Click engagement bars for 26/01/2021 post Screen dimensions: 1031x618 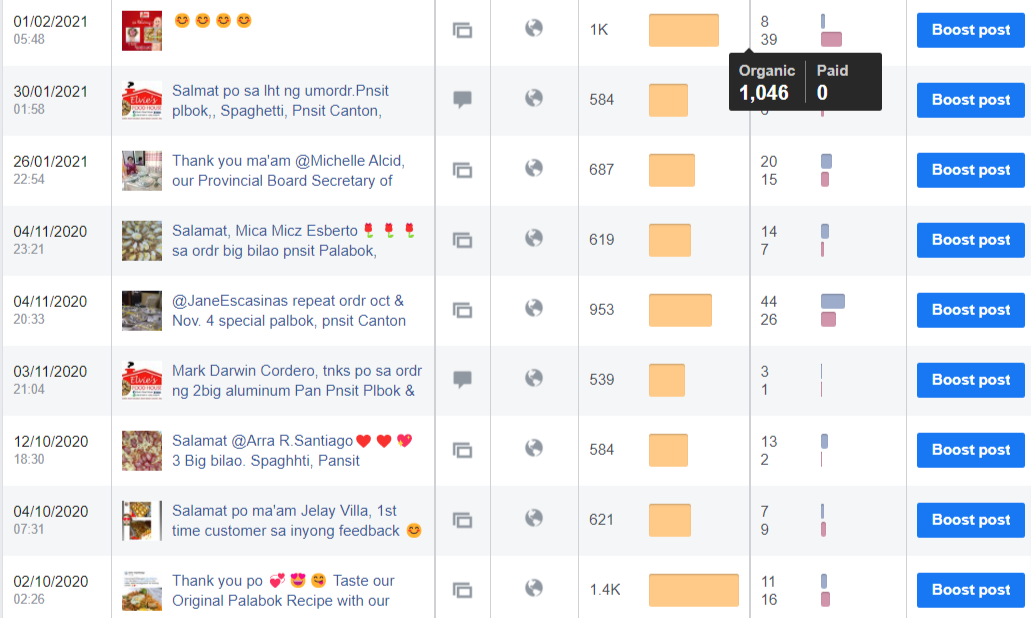(826, 170)
